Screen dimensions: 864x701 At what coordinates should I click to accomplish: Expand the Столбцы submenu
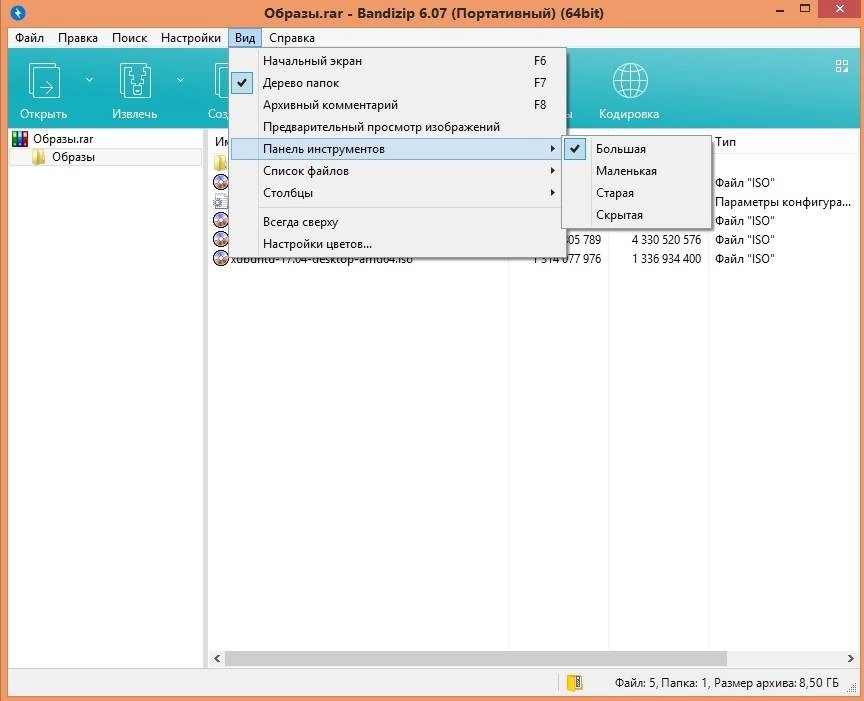[x=398, y=193]
